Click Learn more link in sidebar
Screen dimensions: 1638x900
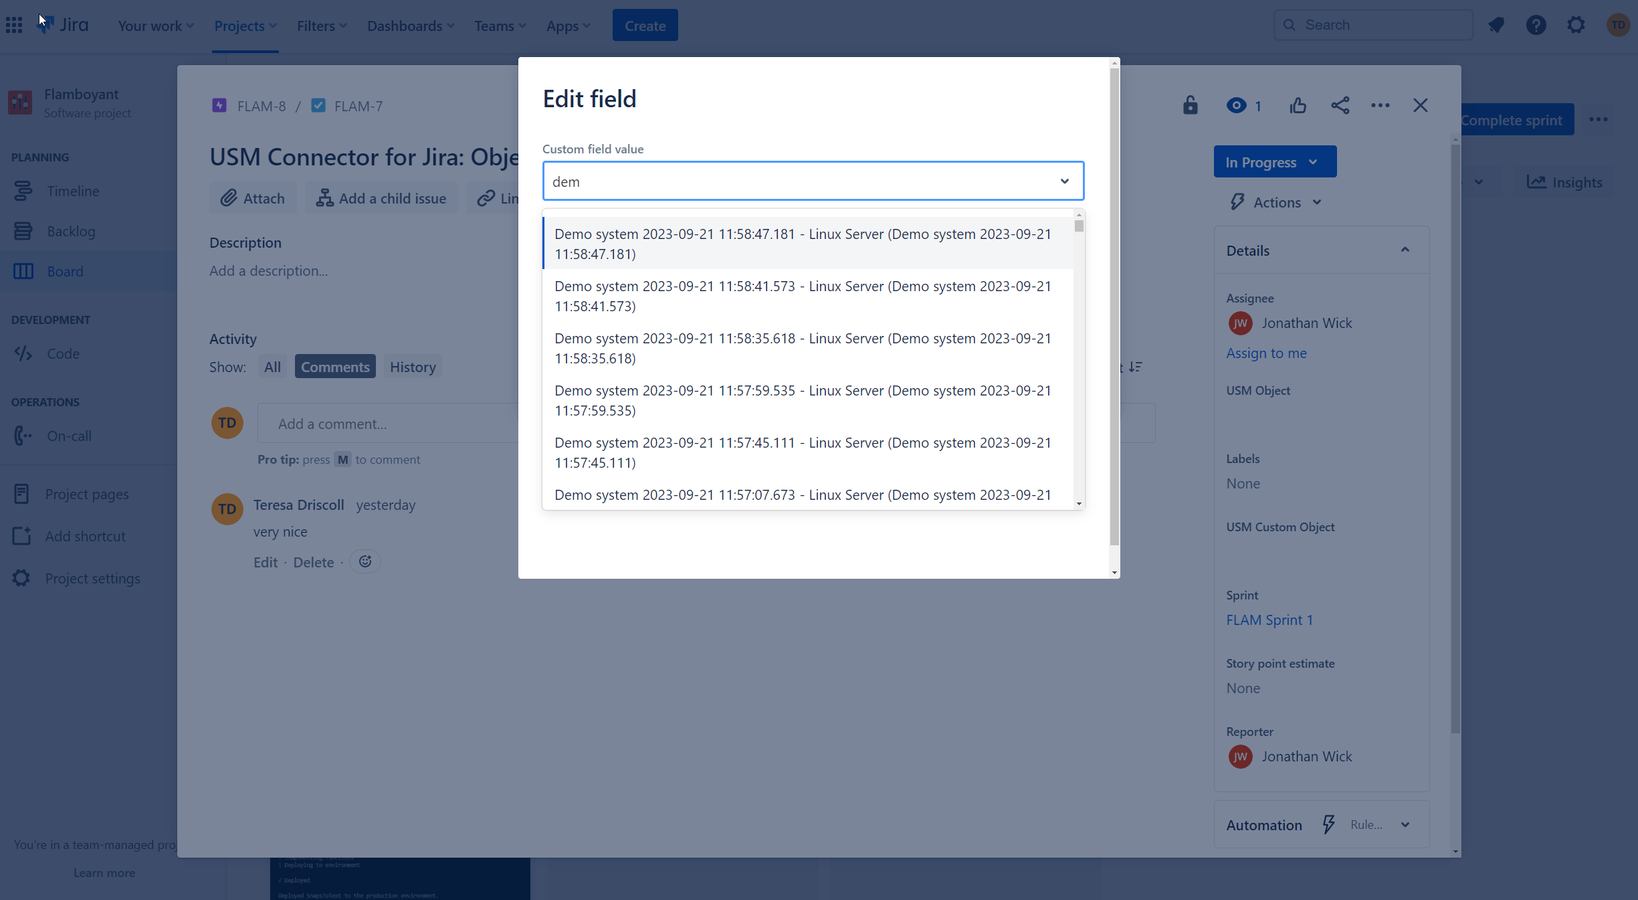[x=104, y=873]
